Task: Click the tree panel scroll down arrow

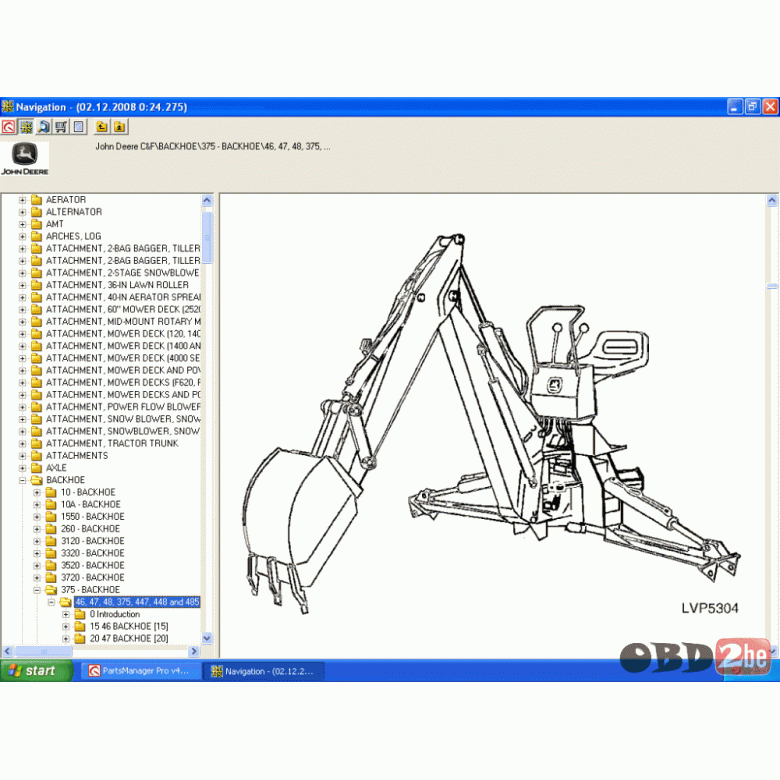Action: (207, 638)
